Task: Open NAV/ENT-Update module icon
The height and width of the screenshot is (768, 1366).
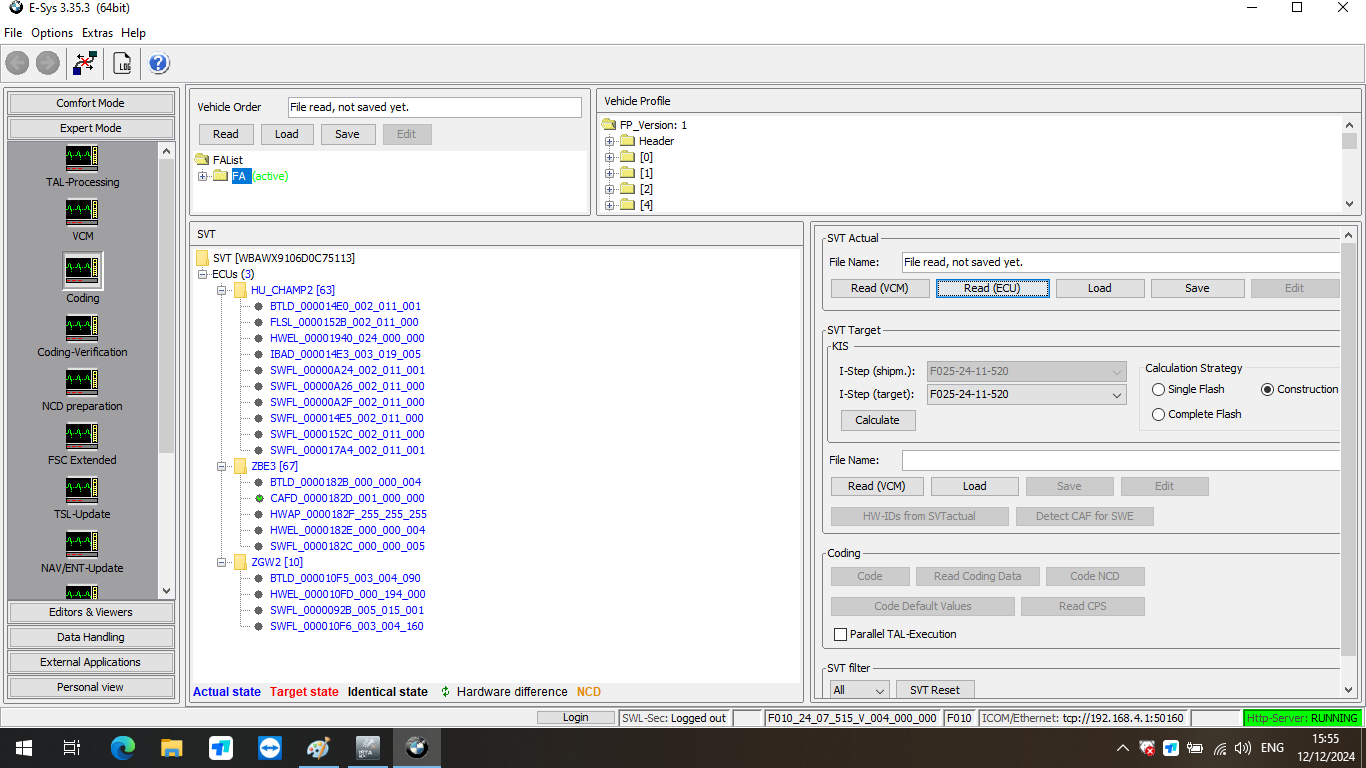Action: (82, 544)
